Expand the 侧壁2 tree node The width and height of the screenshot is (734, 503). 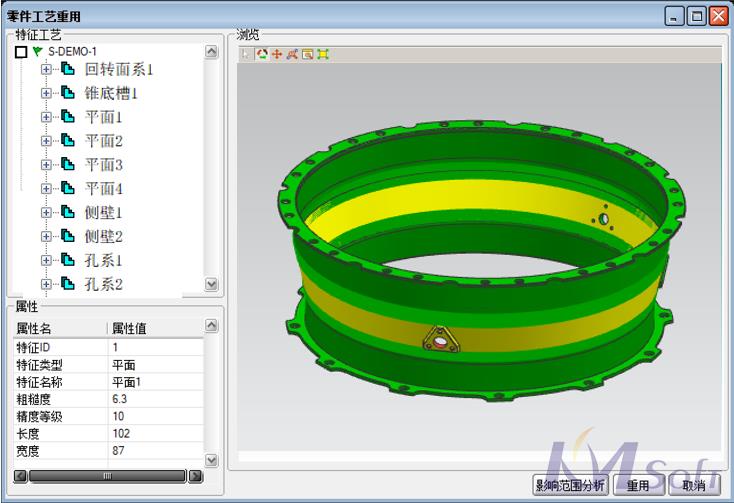coord(46,236)
